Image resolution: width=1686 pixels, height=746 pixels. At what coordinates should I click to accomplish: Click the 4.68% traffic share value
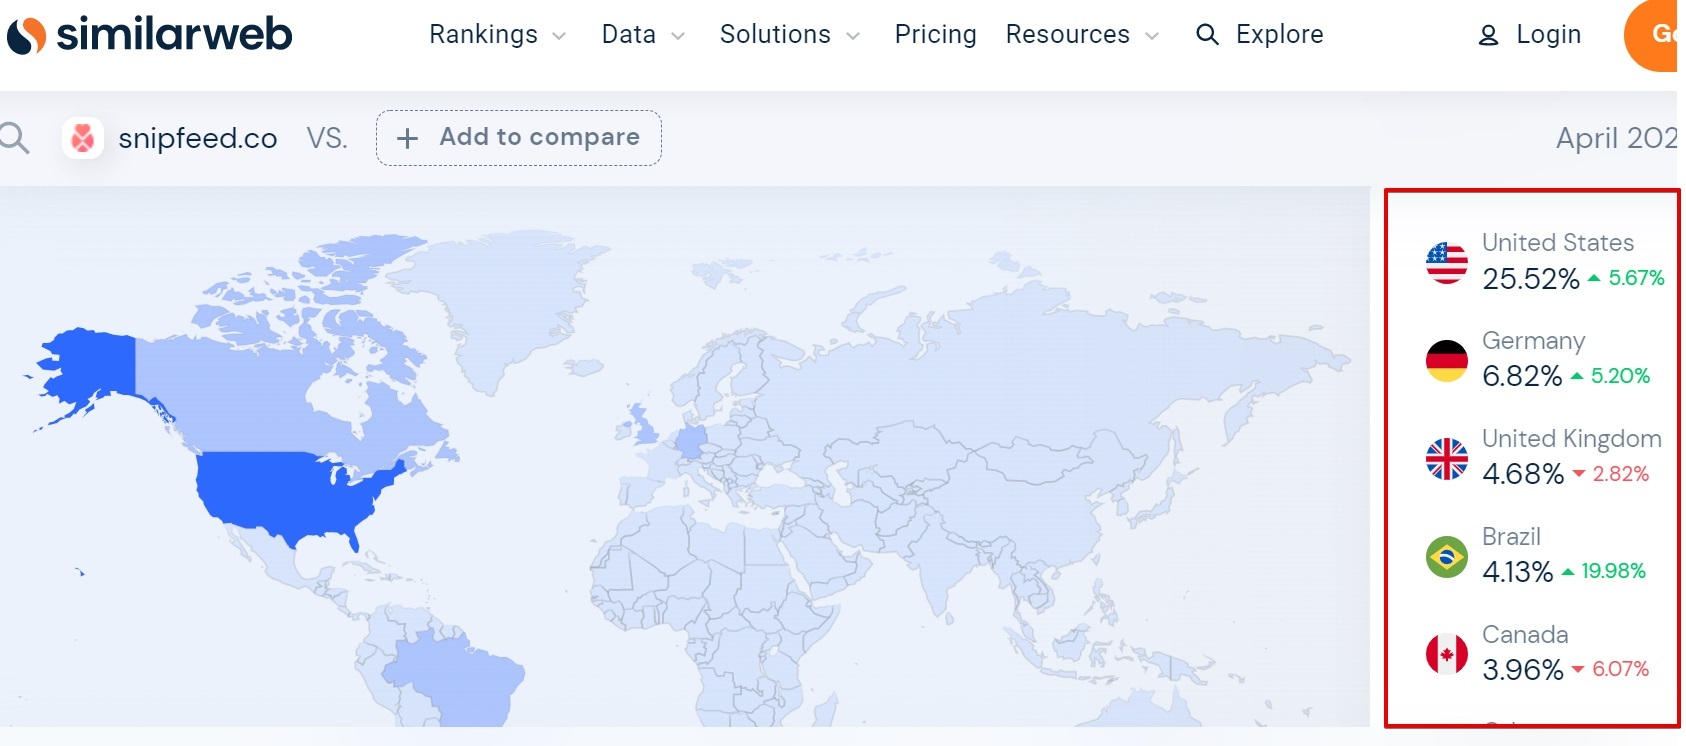[1523, 474]
